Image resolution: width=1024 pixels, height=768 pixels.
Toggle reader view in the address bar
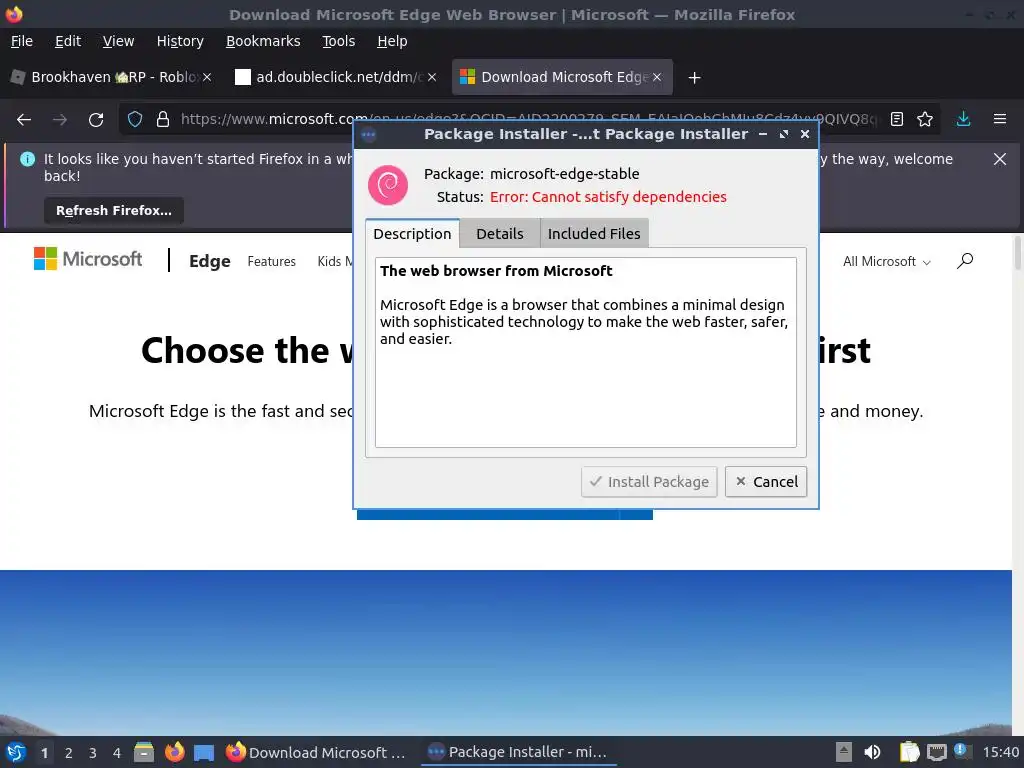pyautogui.click(x=897, y=120)
